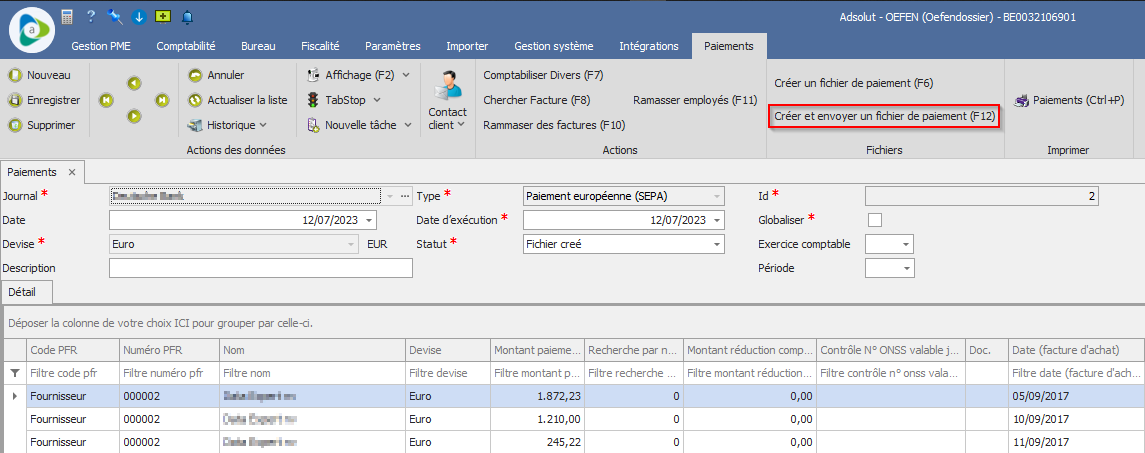This screenshot has width=1145, height=453.
Task: Click the Filtre devise filter field
Action: tap(448, 373)
